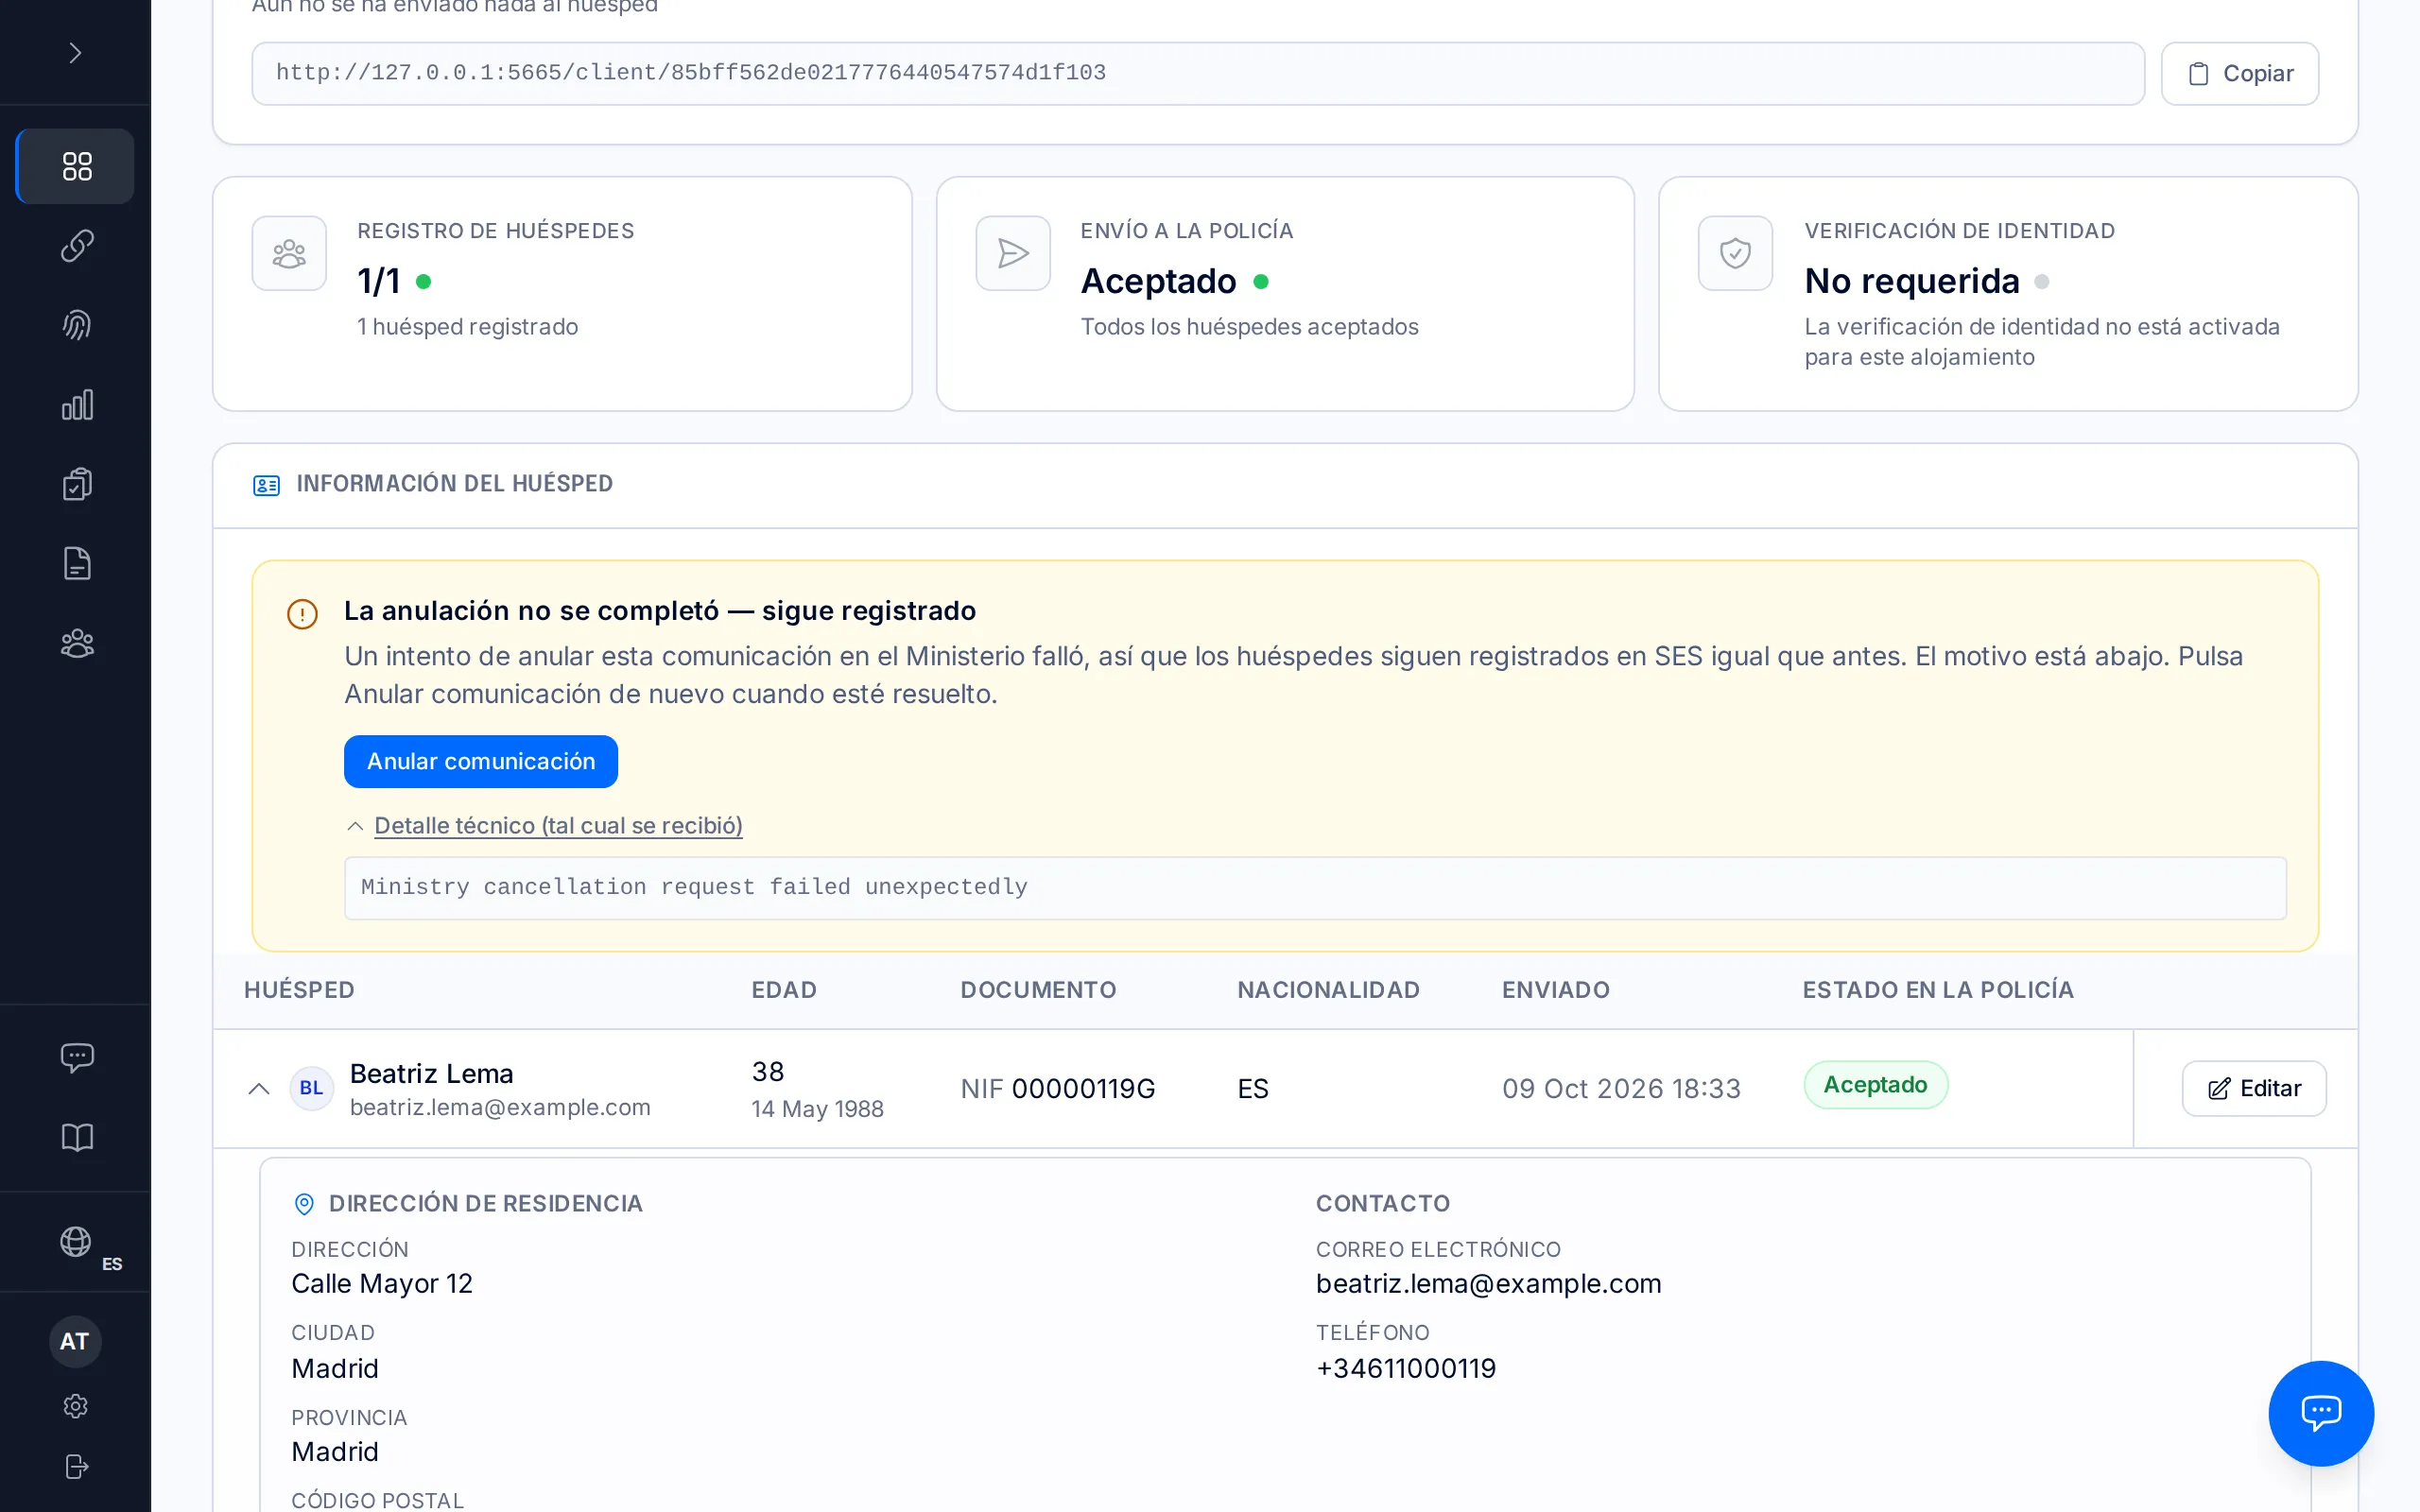Click the 'Ministry cancellation request failed unexpectedly' text
2420x1512 pixels.
click(694, 887)
